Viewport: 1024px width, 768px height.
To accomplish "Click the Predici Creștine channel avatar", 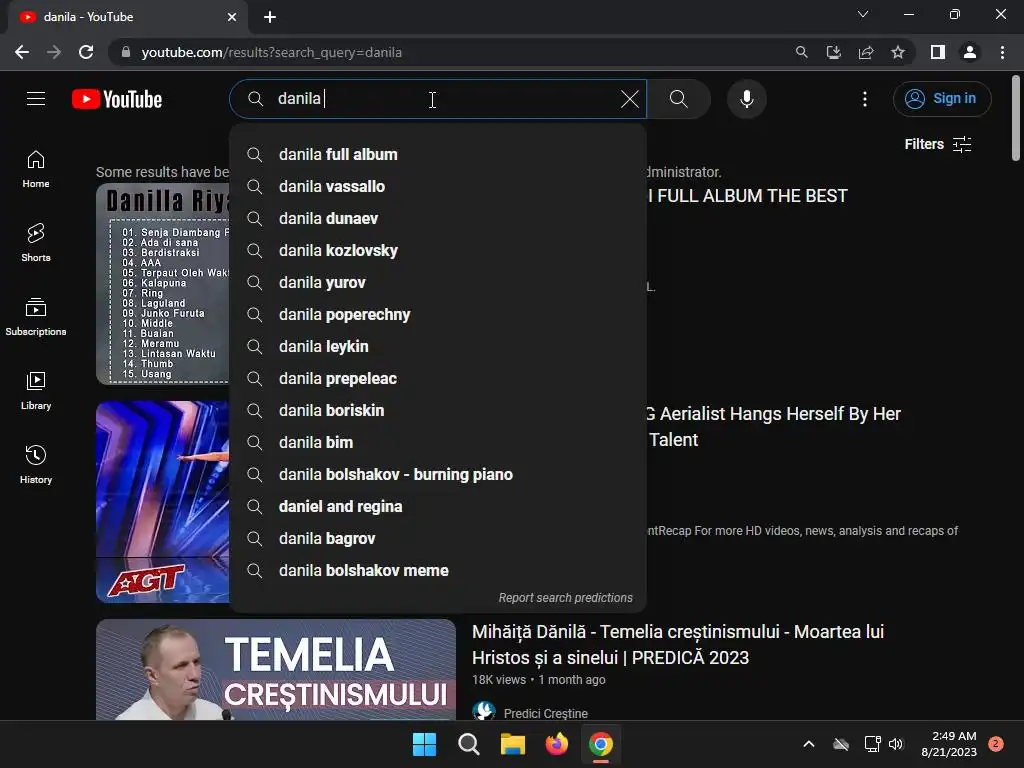I will tap(484, 711).
